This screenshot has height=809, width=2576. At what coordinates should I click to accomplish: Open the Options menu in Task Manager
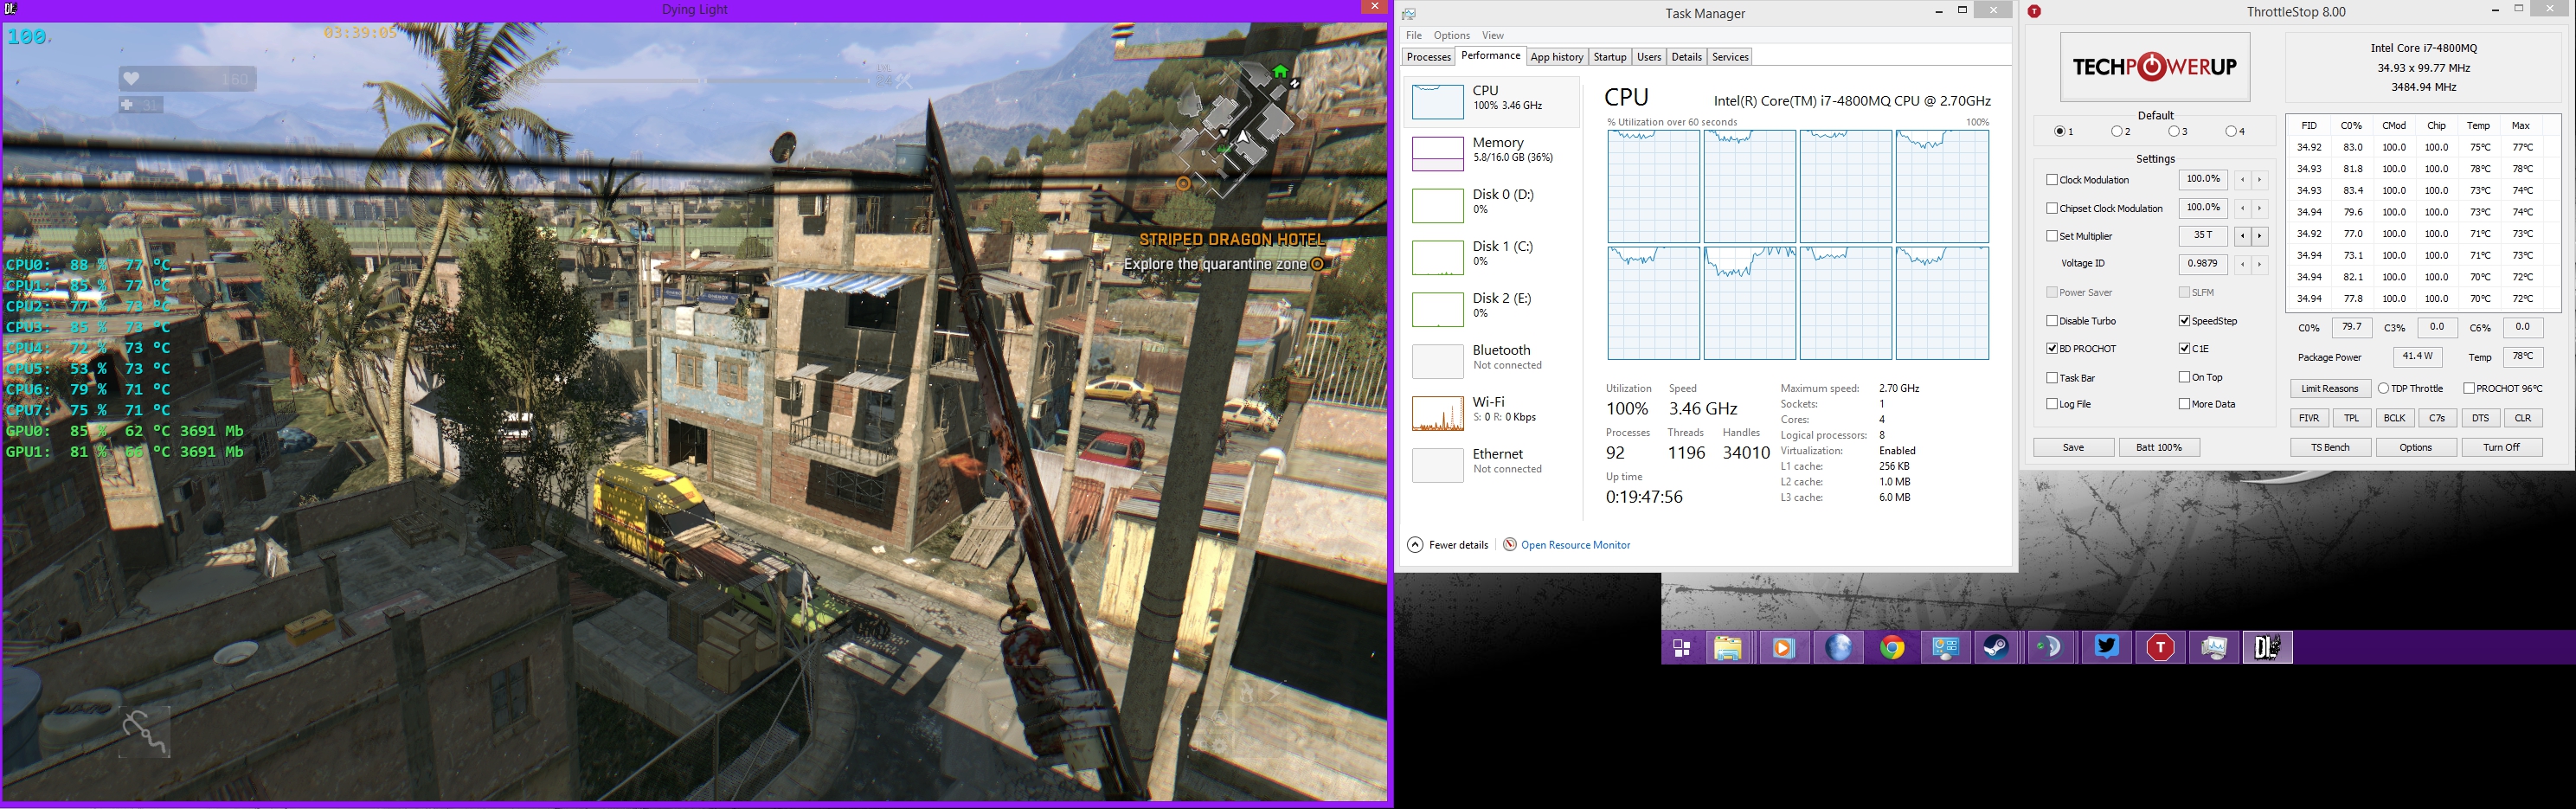click(x=1451, y=35)
